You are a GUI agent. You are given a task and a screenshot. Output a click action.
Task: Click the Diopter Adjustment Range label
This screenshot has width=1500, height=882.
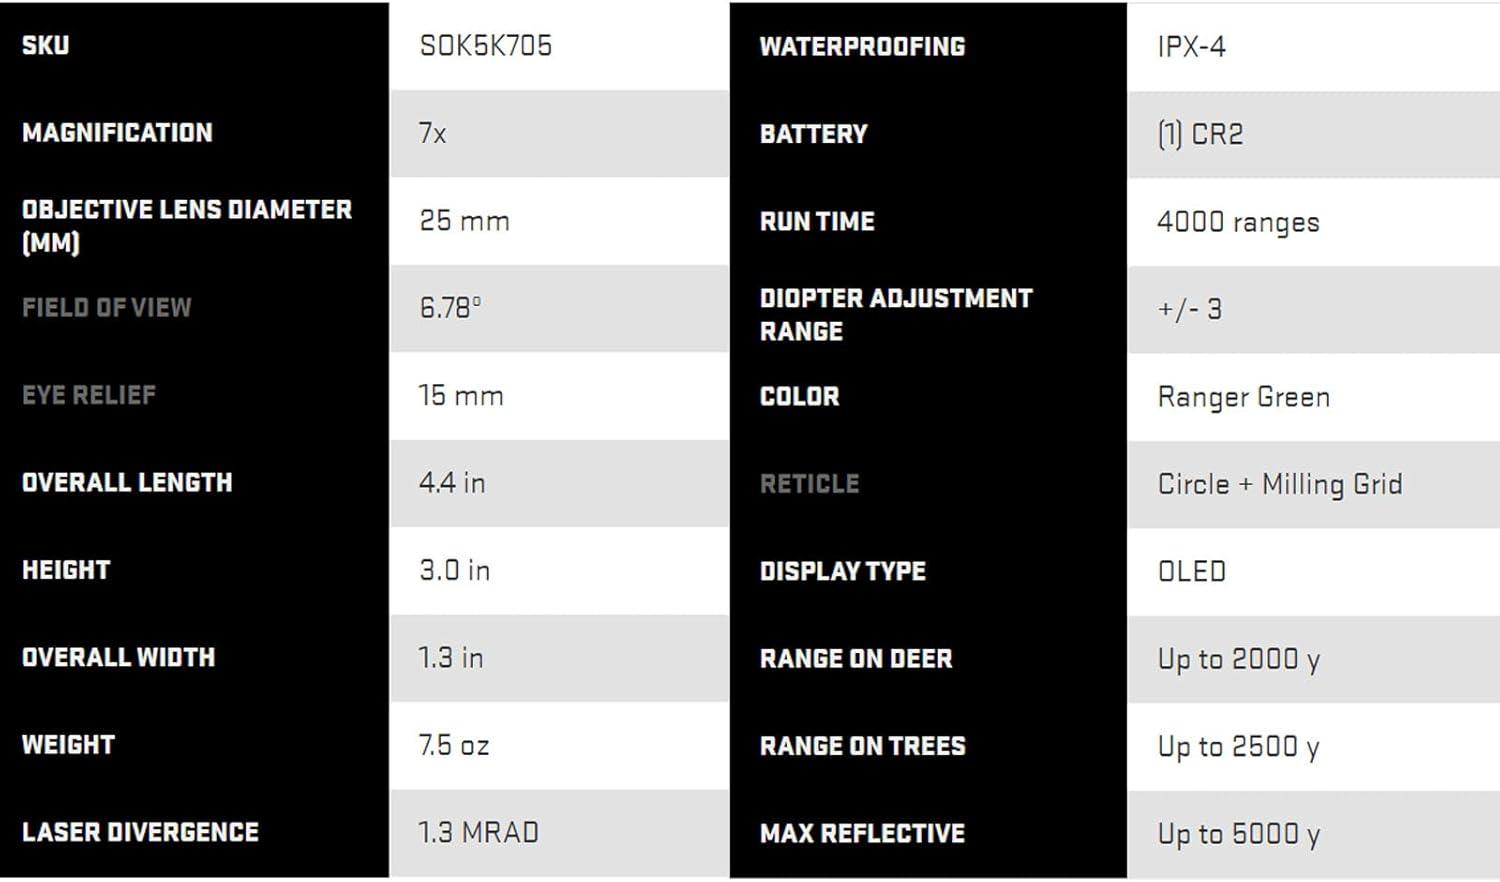click(895, 314)
